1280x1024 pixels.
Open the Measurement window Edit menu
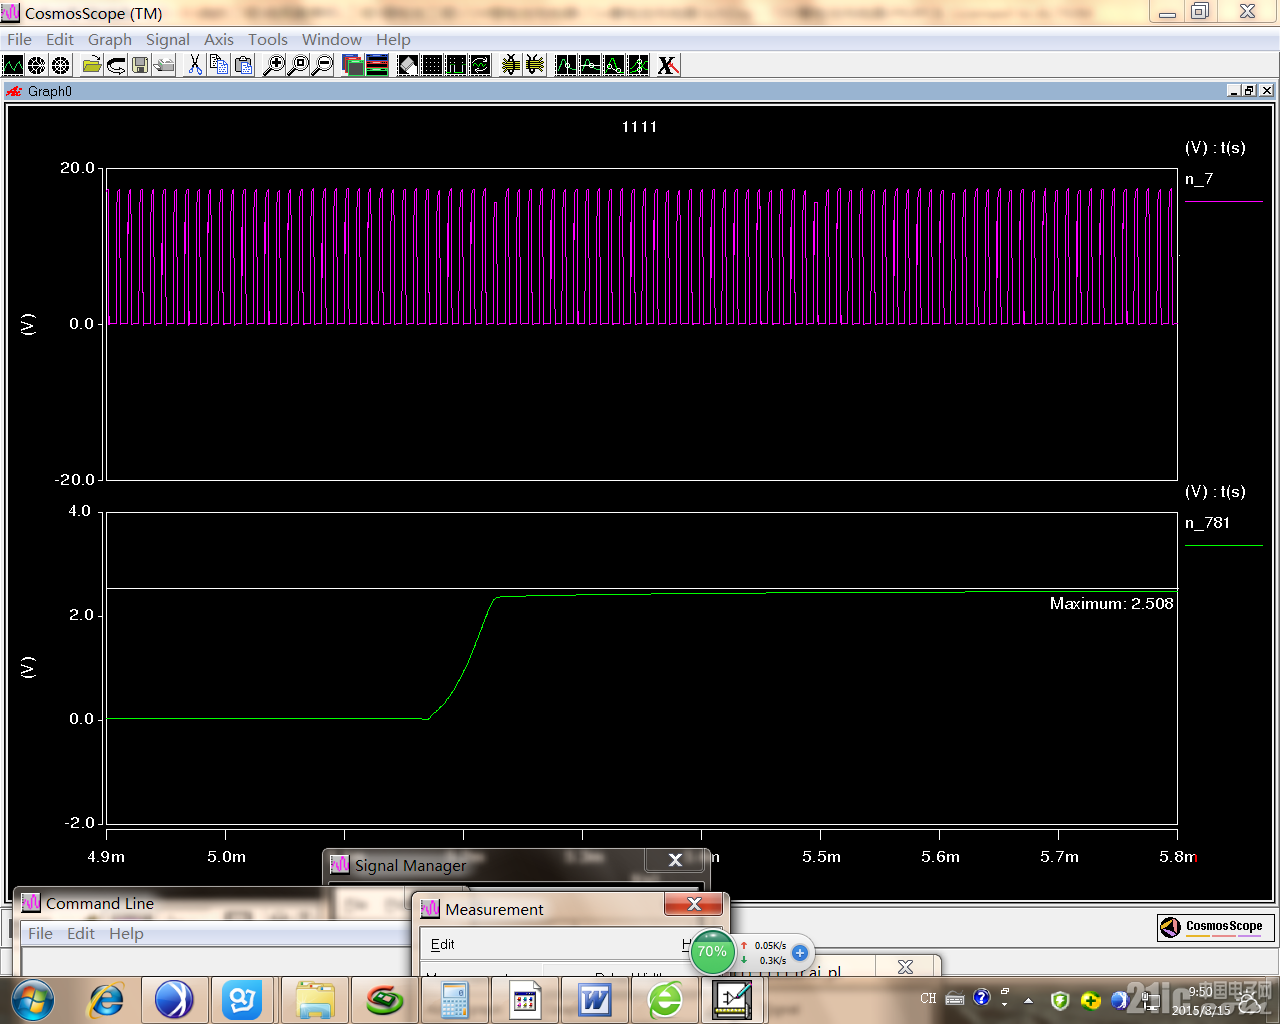pos(442,944)
